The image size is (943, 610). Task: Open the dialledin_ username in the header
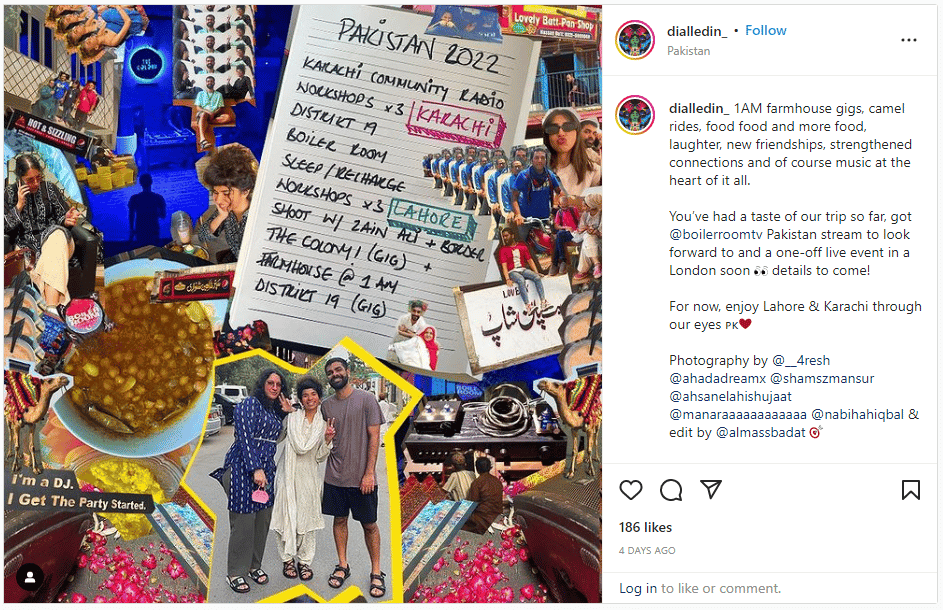[x=696, y=31]
